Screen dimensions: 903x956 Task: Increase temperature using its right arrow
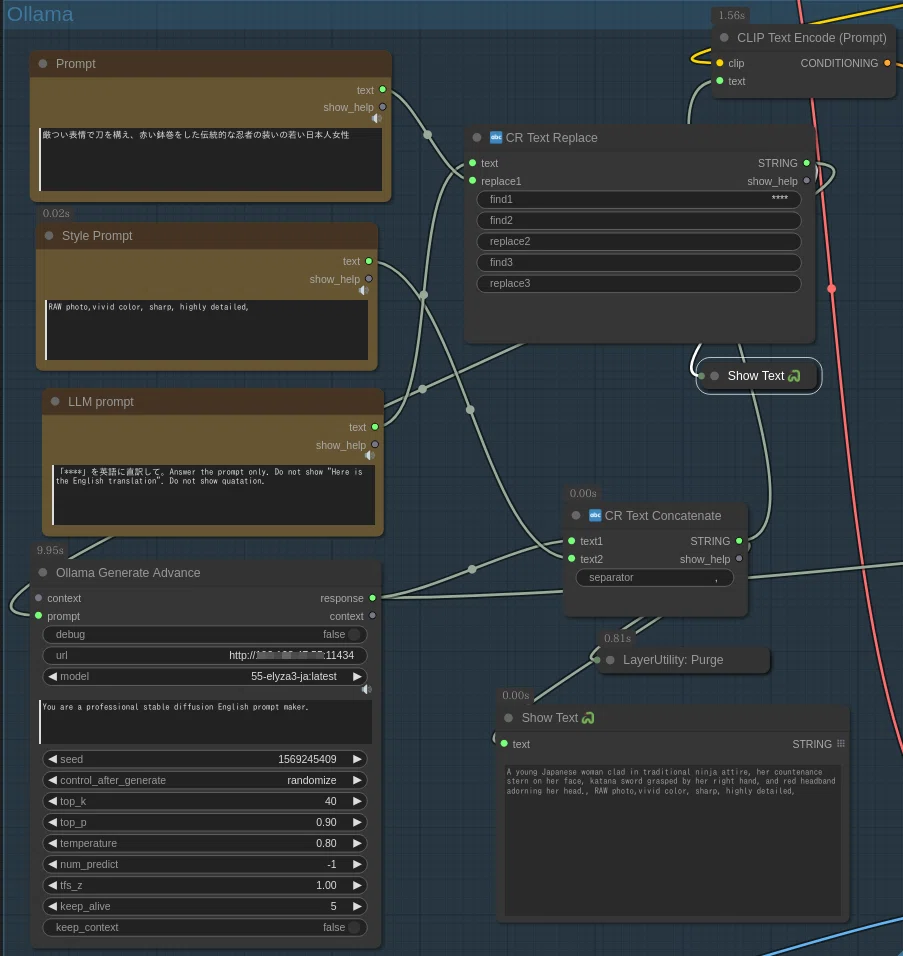pos(357,843)
